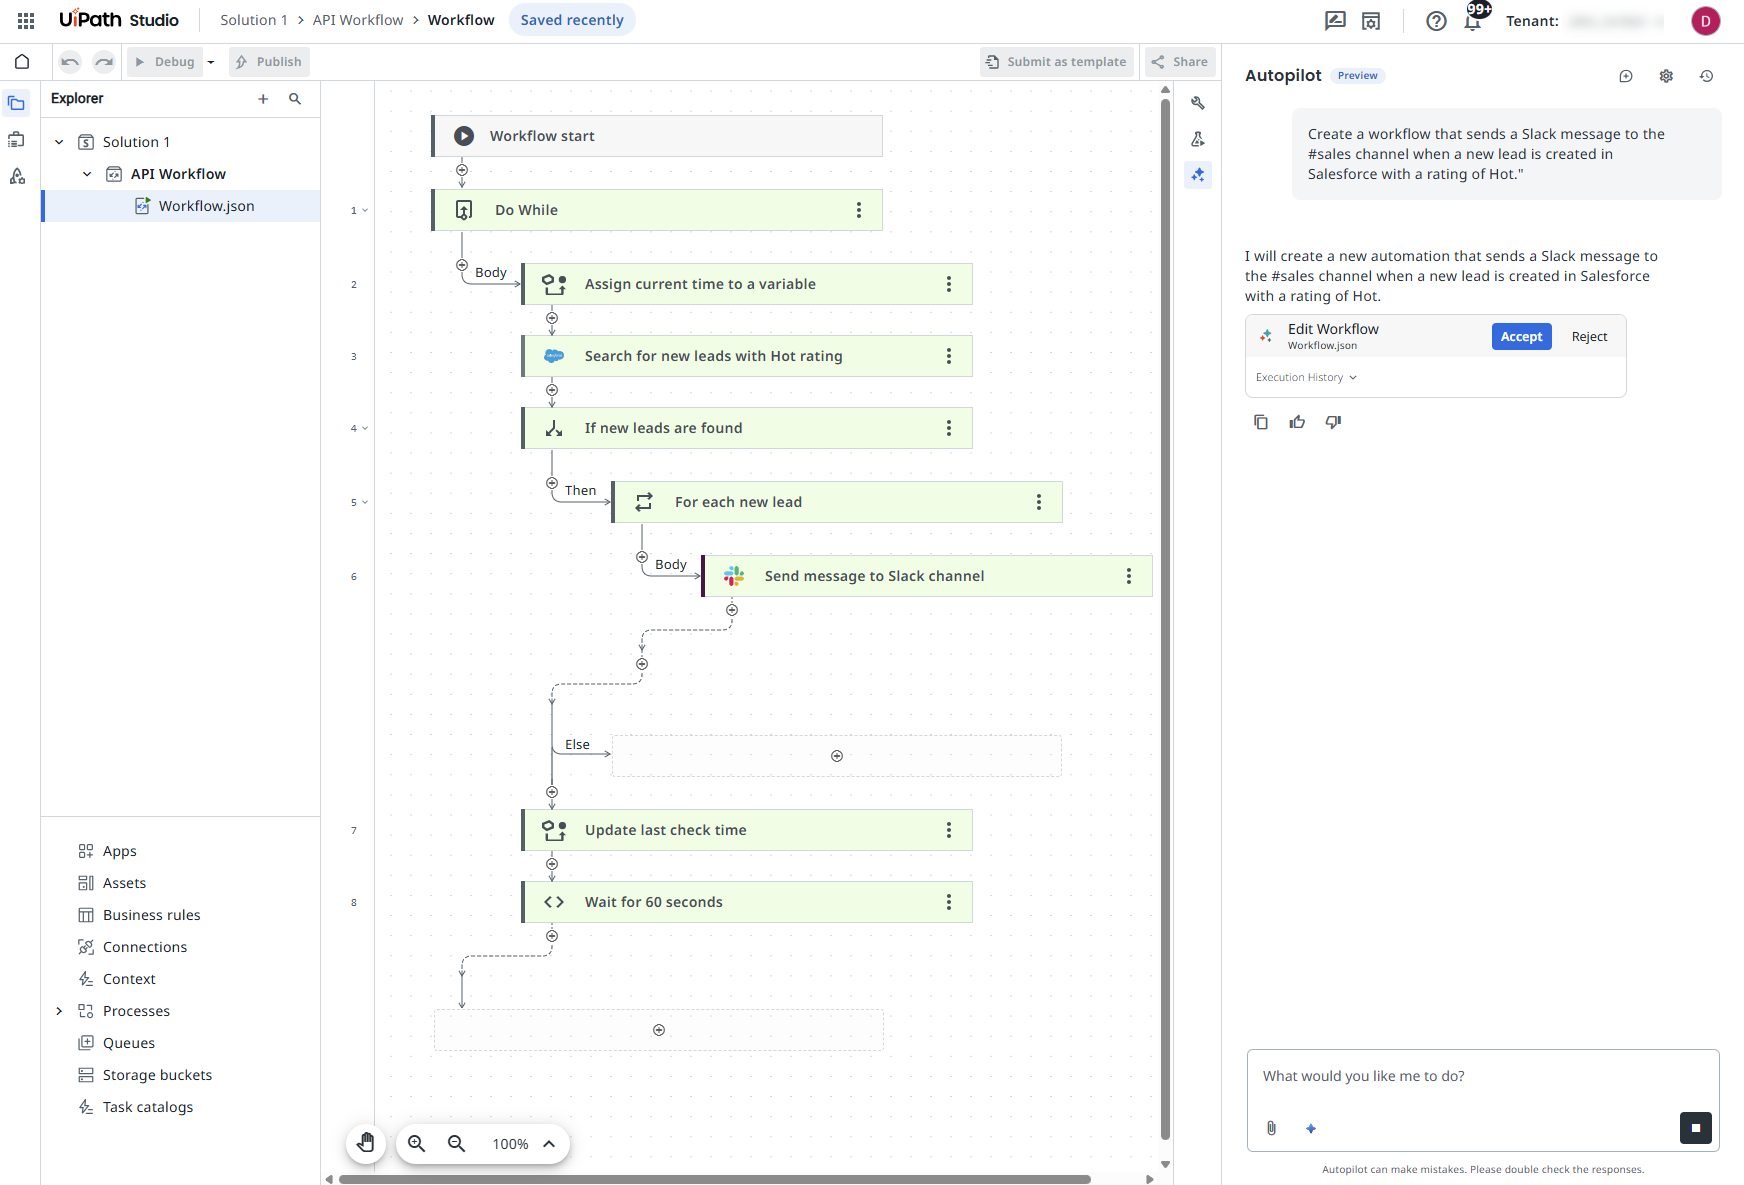This screenshot has height=1185, width=1744.
Task: Open options menu for Do While activity
Action: point(859,210)
